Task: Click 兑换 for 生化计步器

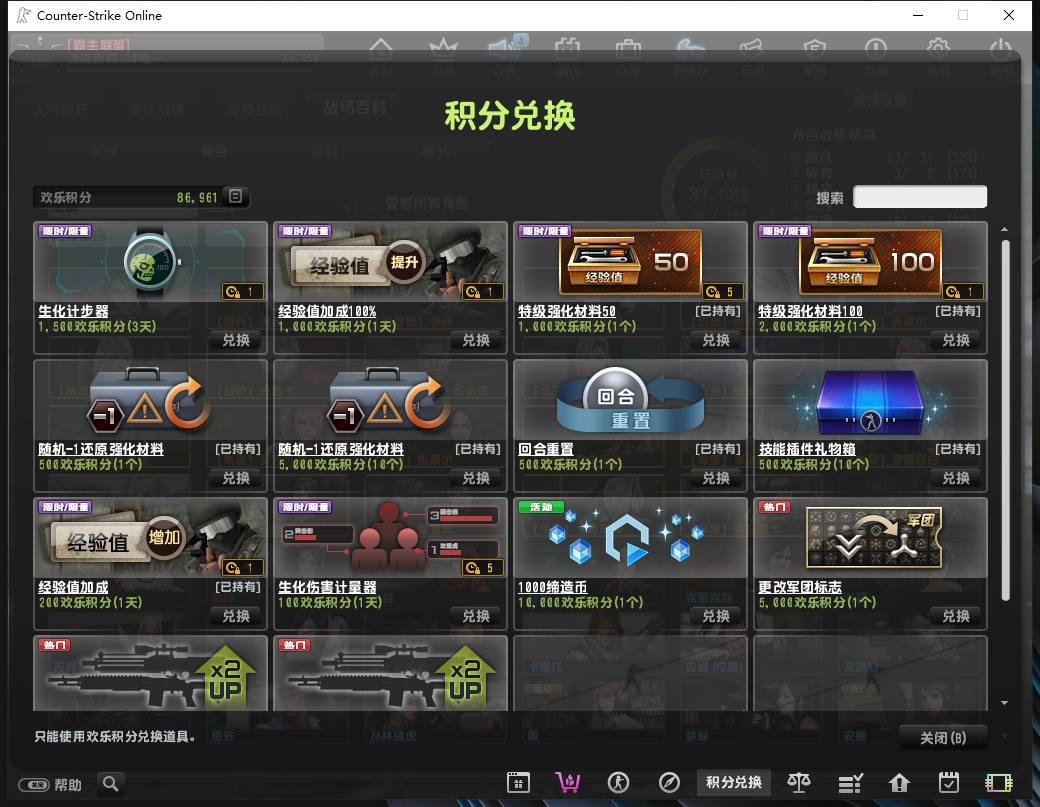Action: (x=236, y=340)
